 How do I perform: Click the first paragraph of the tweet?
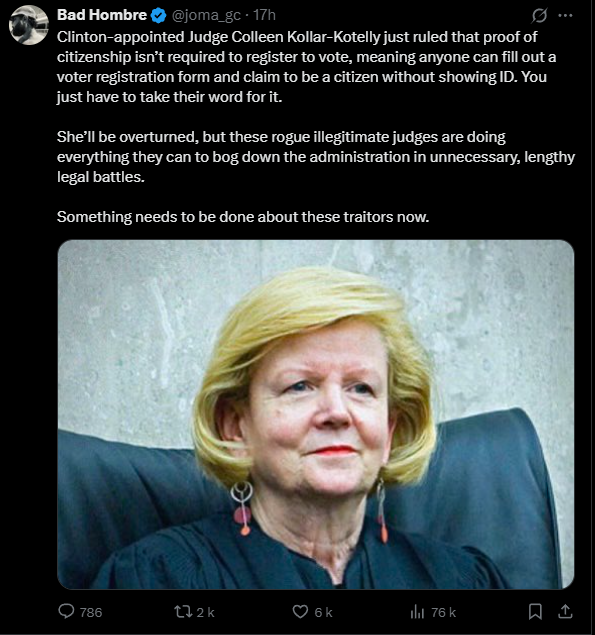click(x=307, y=67)
